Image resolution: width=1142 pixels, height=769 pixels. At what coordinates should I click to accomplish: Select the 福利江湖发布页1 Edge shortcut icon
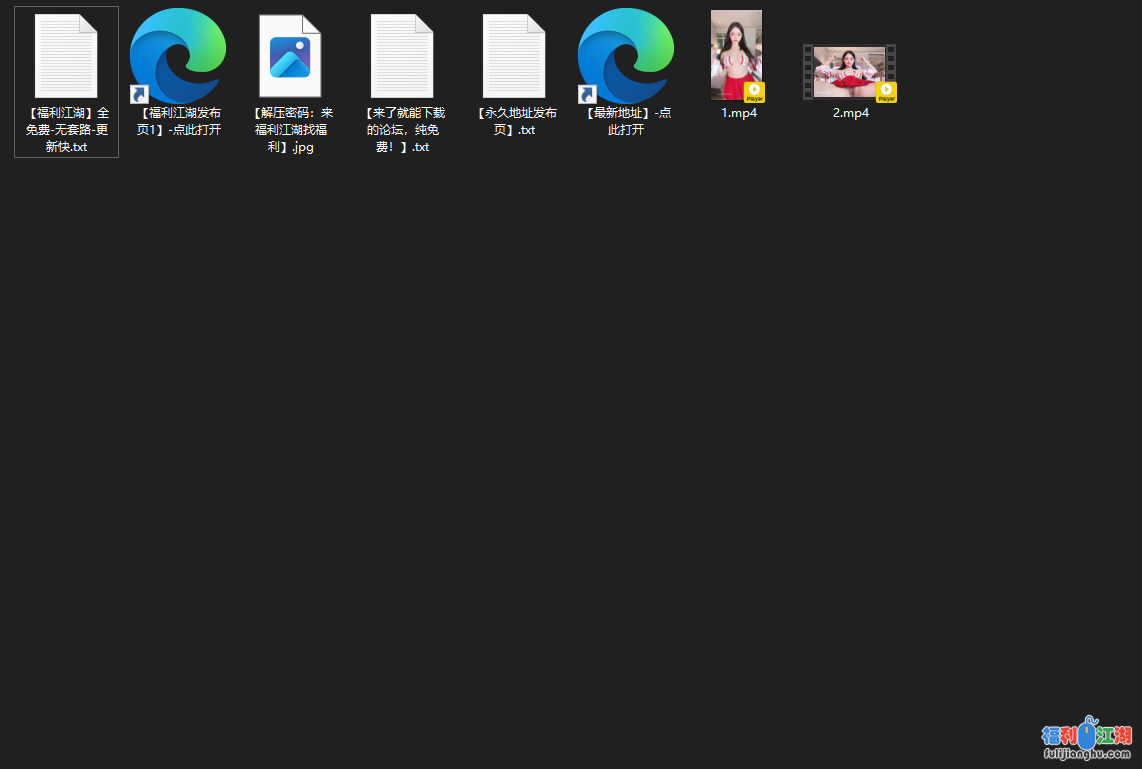tap(178, 56)
